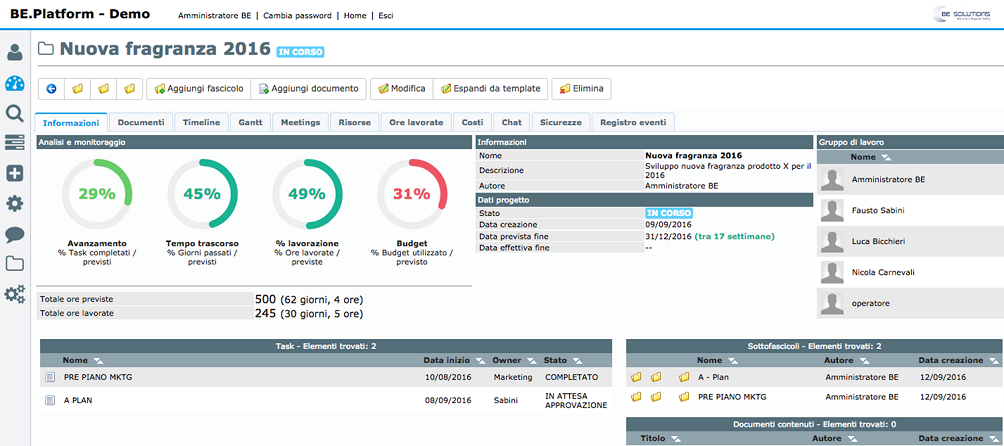Open the single gear settings icon

[14, 203]
